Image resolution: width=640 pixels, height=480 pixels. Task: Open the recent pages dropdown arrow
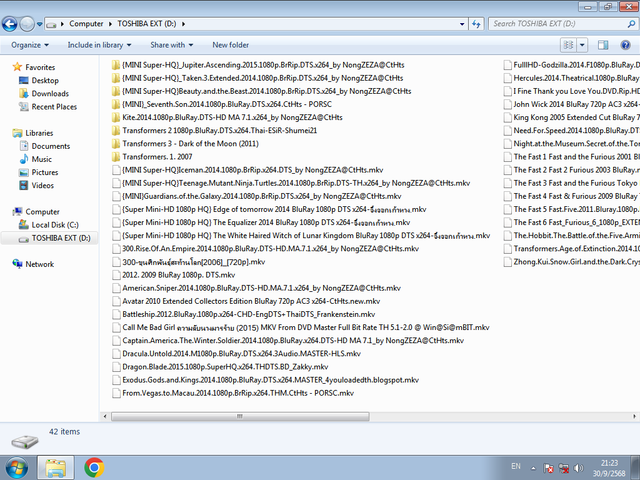40,24
